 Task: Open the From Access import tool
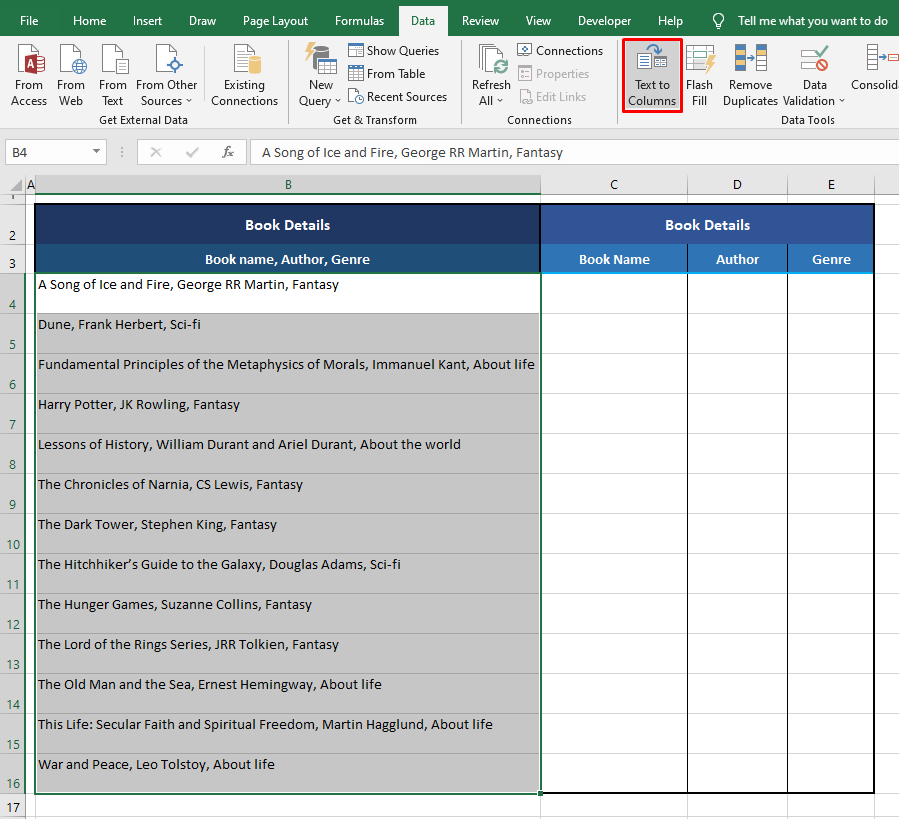[29, 75]
